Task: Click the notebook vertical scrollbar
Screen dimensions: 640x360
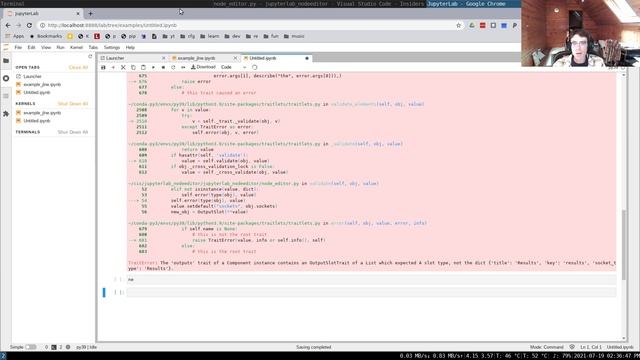Action: (x=624, y=245)
